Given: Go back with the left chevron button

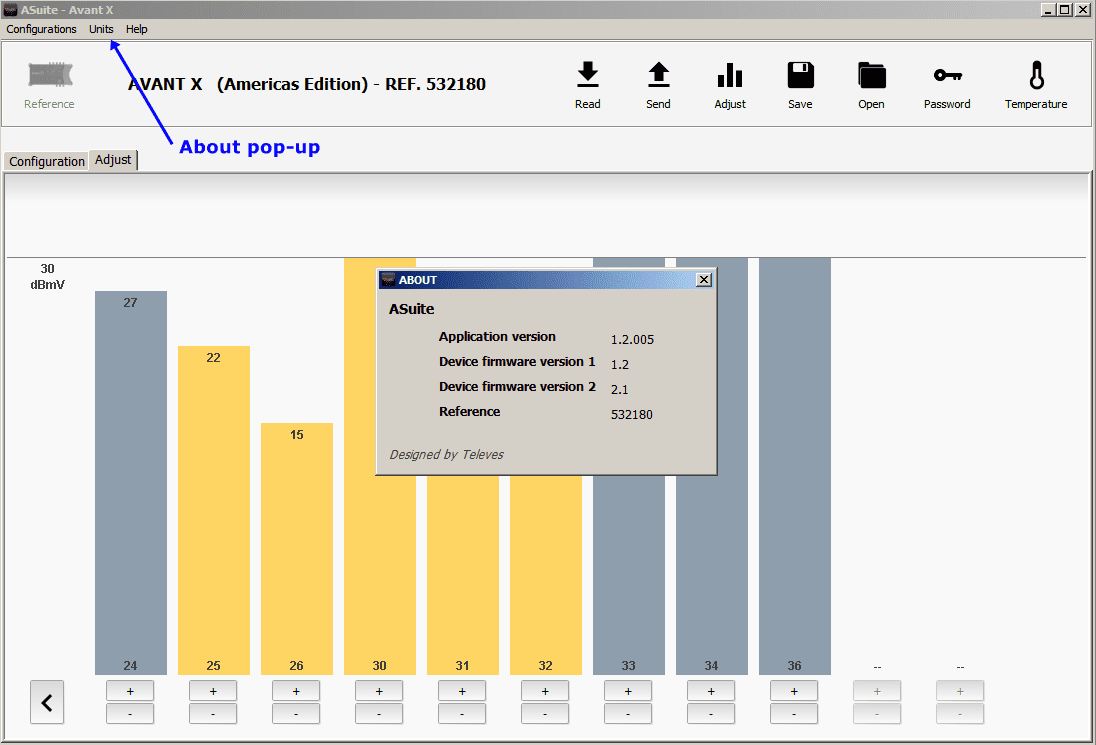Looking at the screenshot, I should pyautogui.click(x=46, y=702).
